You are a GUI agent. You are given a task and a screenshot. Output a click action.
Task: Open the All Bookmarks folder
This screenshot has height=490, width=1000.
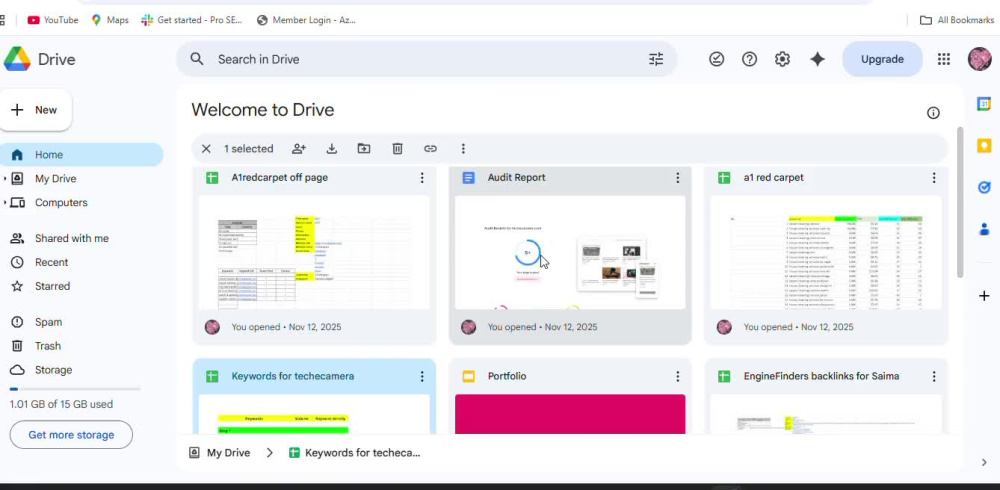[957, 20]
